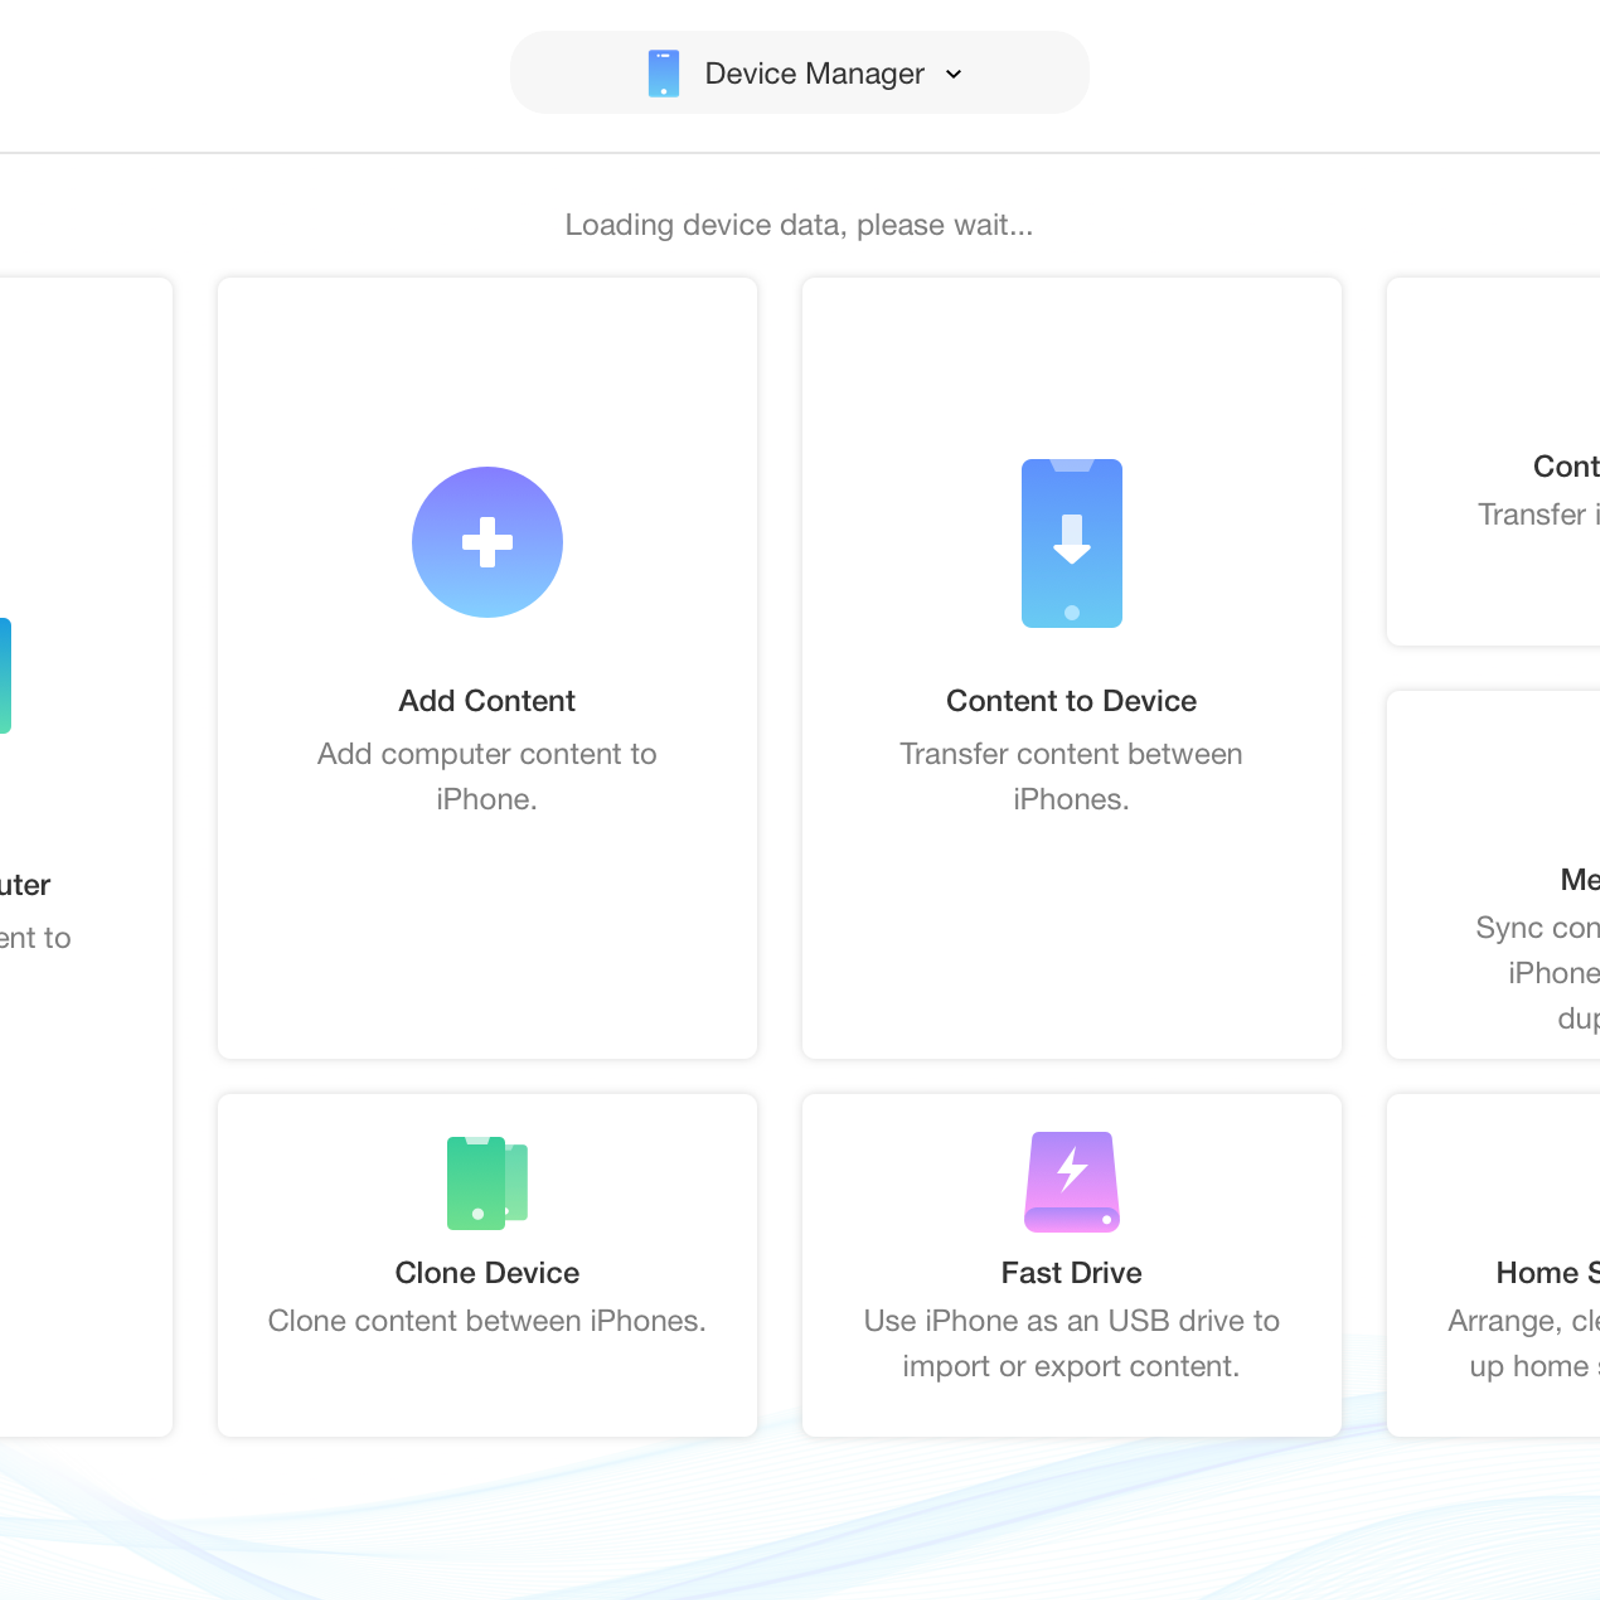Click 'Use iPhone as an USB drive' description
Viewport: 1600px width, 1600px height.
(x=1071, y=1343)
